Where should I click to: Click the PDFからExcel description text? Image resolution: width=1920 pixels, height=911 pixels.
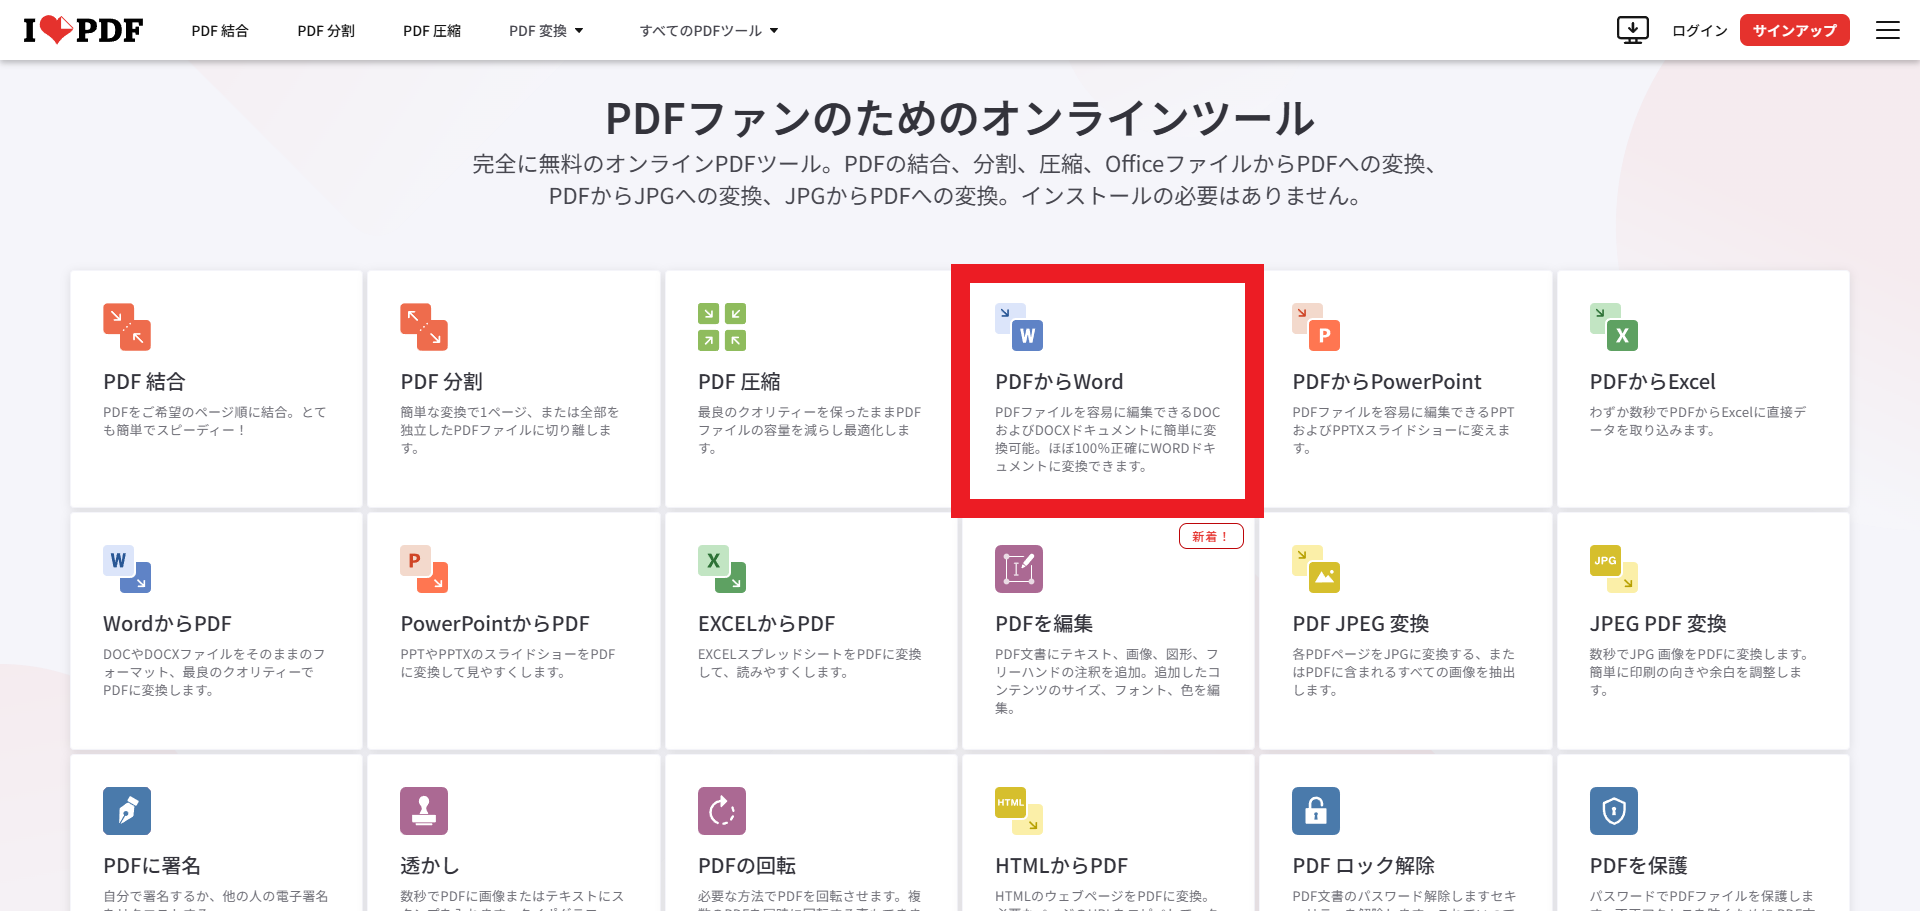click(1698, 421)
